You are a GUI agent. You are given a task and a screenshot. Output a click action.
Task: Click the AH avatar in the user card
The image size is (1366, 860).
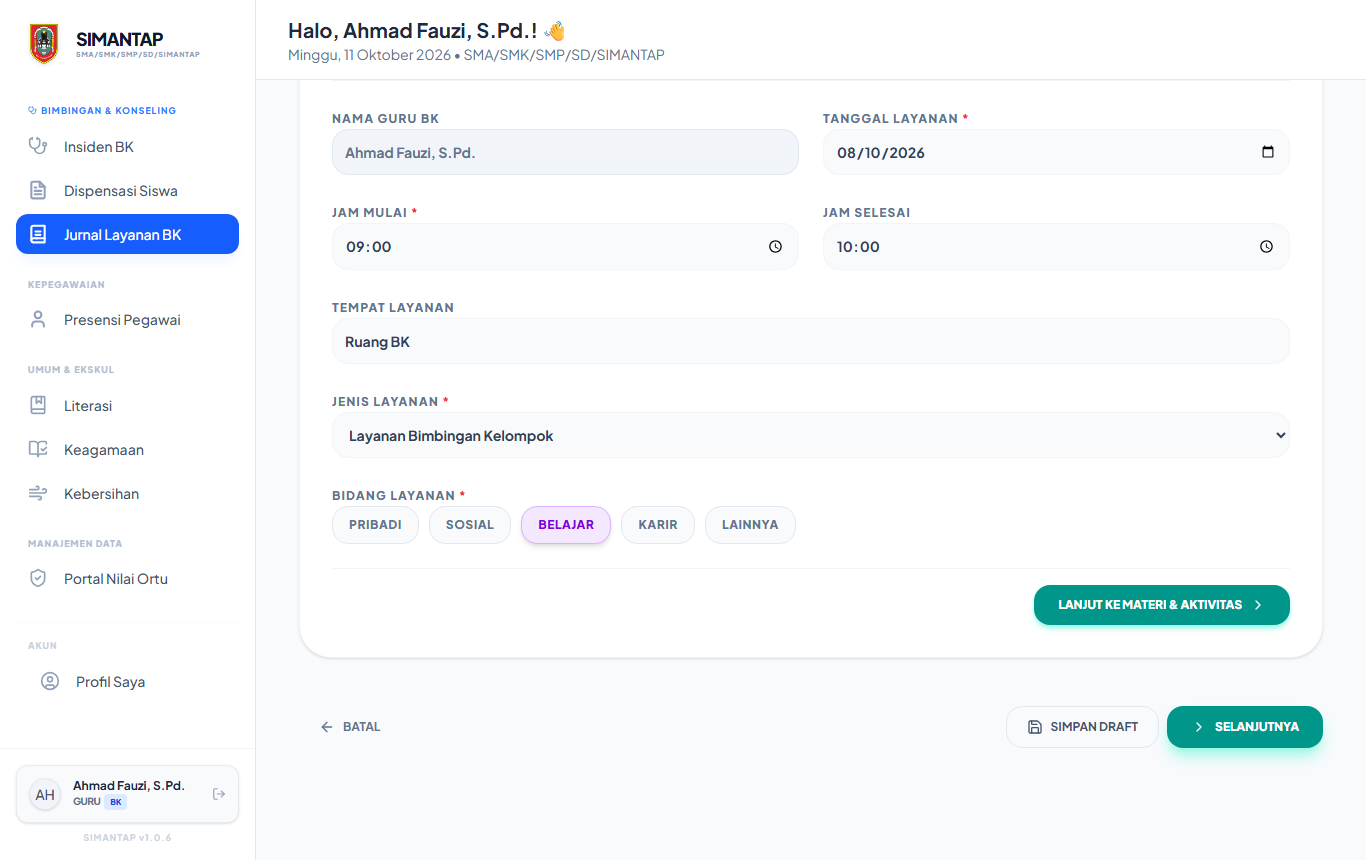coord(45,795)
